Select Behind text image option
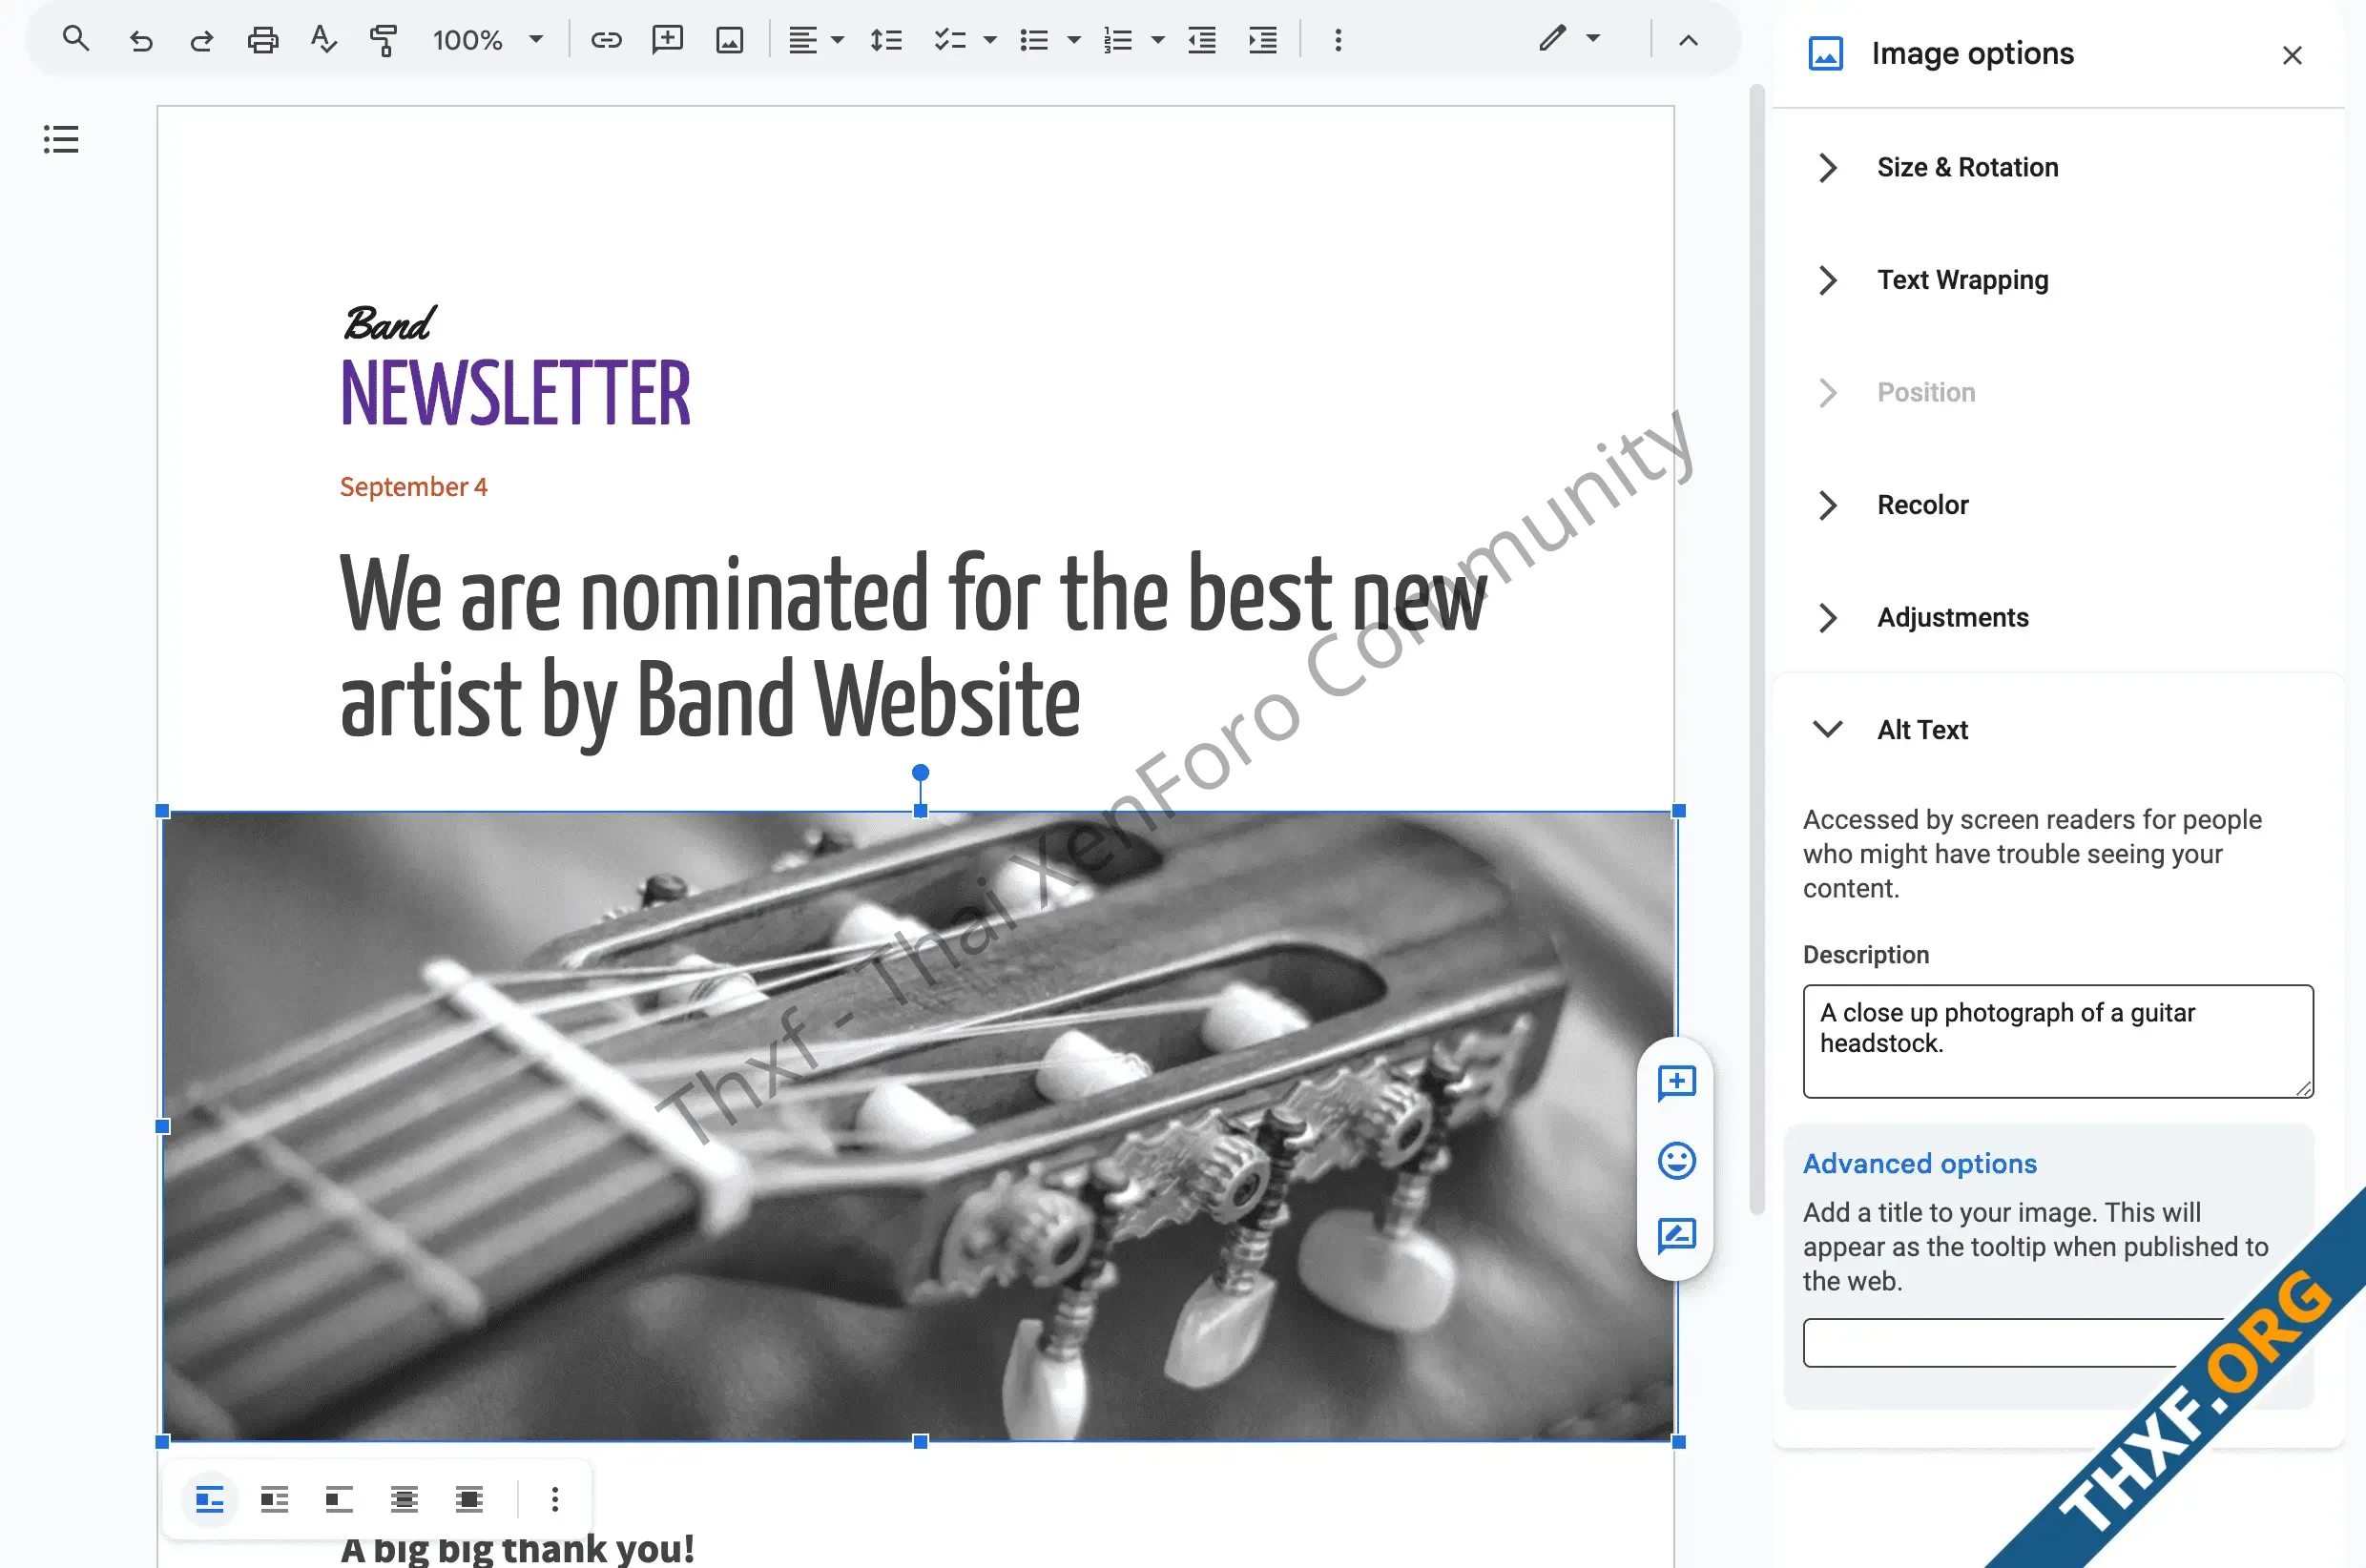The image size is (2366, 1568). 404,1499
